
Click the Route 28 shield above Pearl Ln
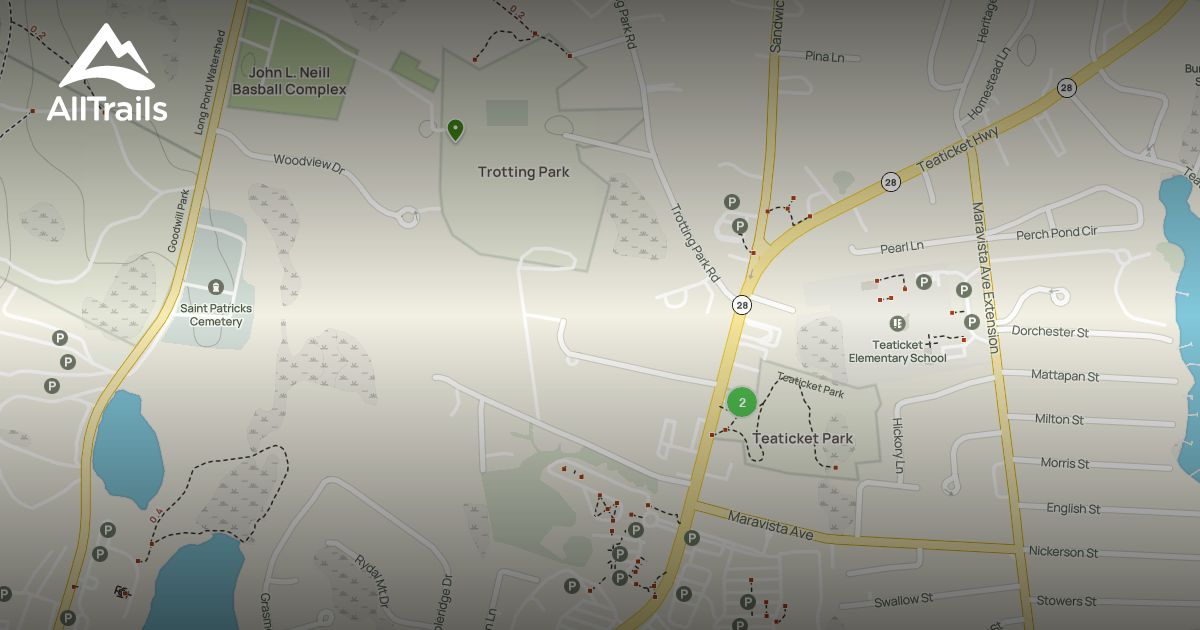coord(890,182)
